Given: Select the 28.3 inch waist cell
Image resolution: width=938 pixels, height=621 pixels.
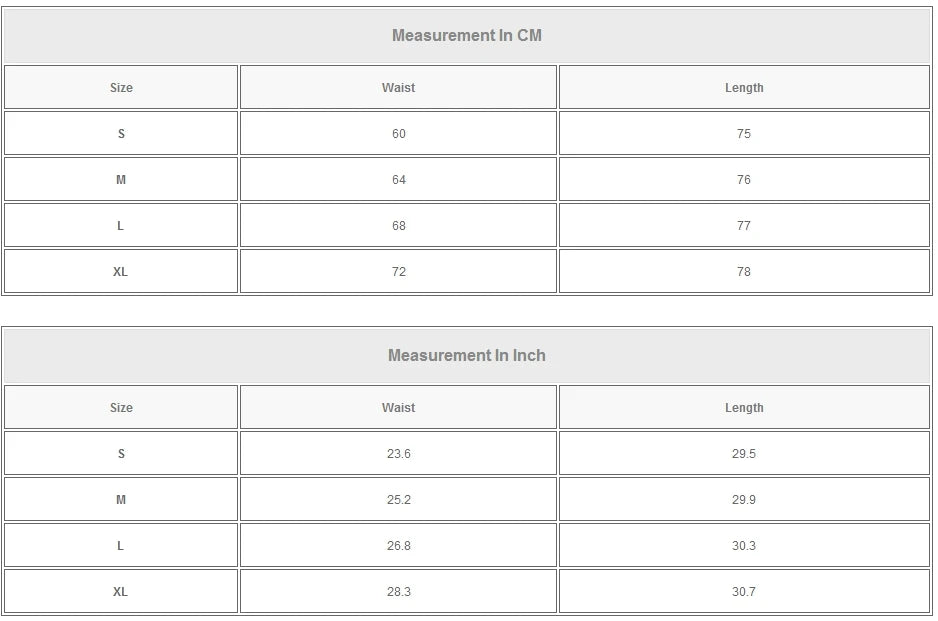Looking at the screenshot, I should [x=398, y=592].
